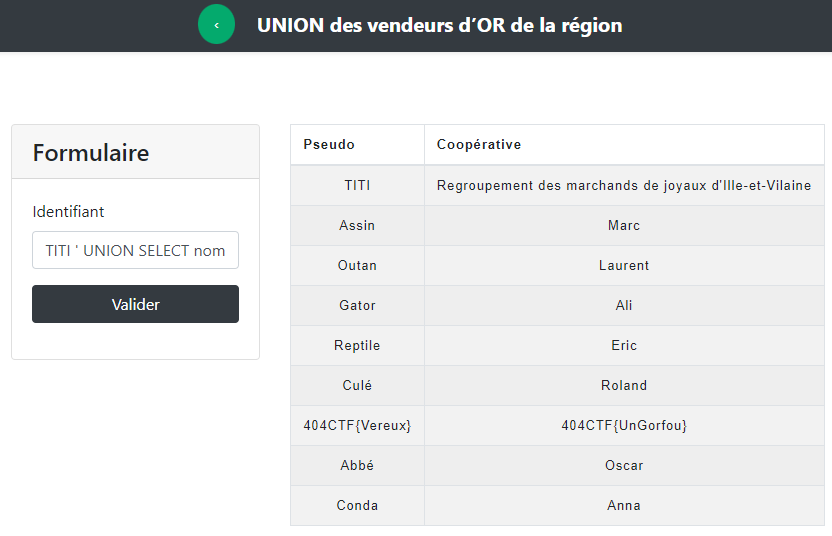Click the Pseudo column header

click(x=329, y=145)
